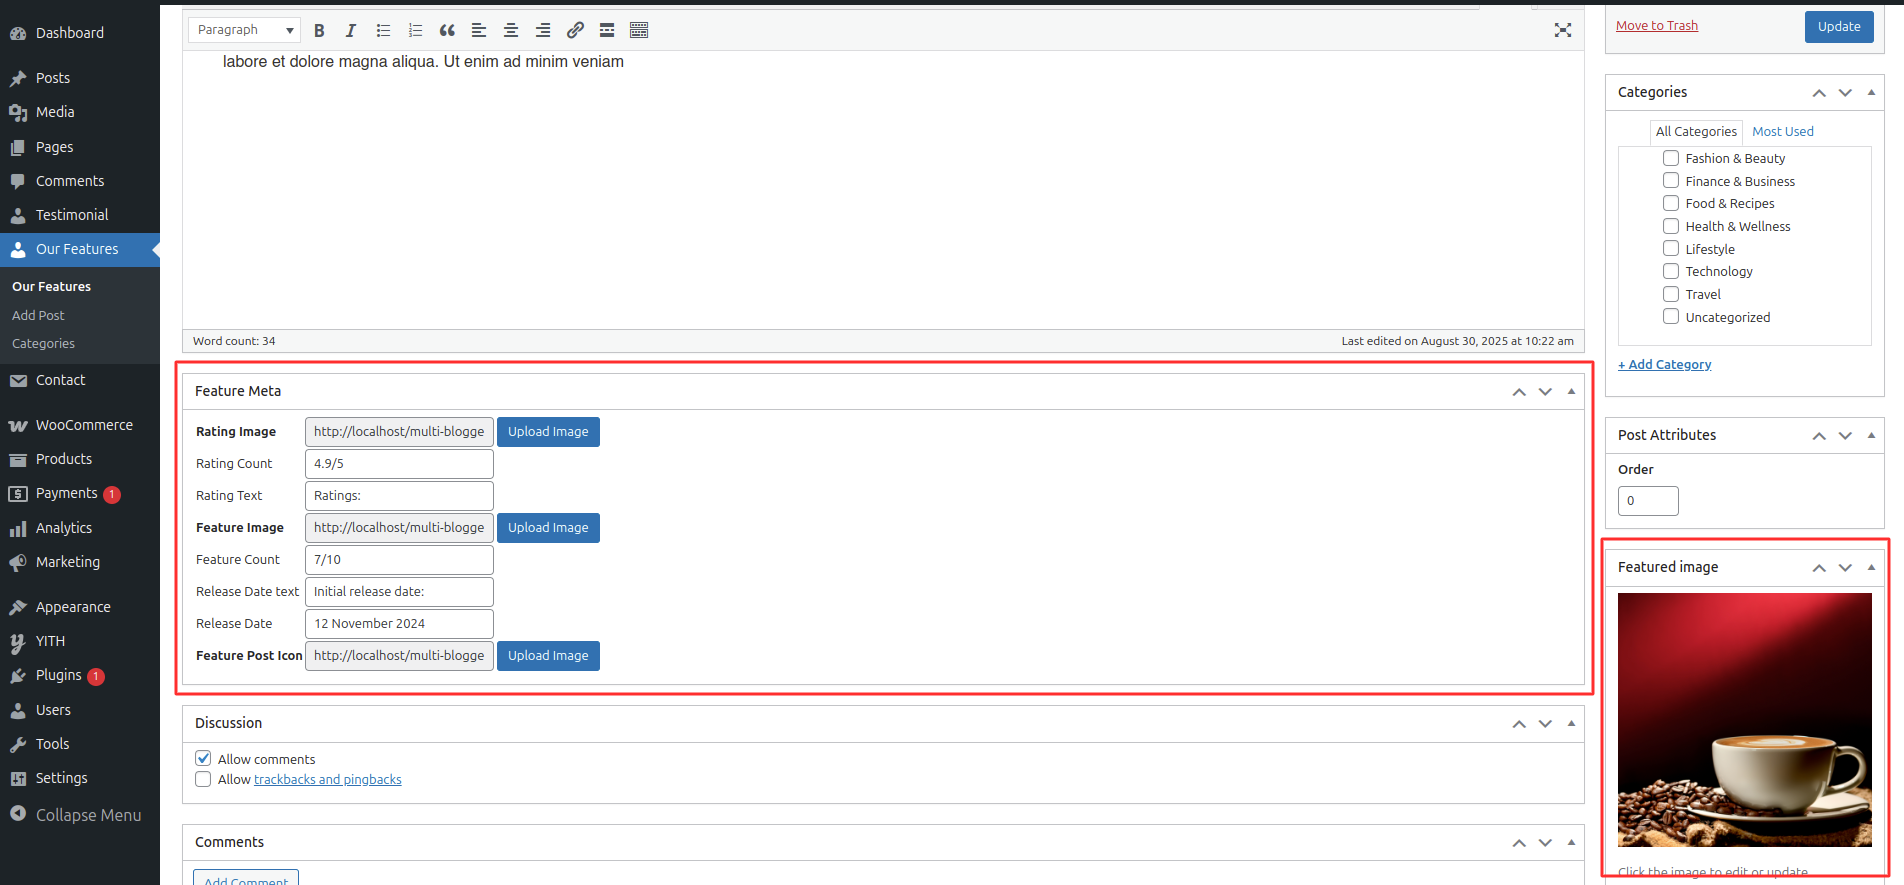Check the Finance & Business category
This screenshot has height=885, width=1904.
tap(1671, 180)
